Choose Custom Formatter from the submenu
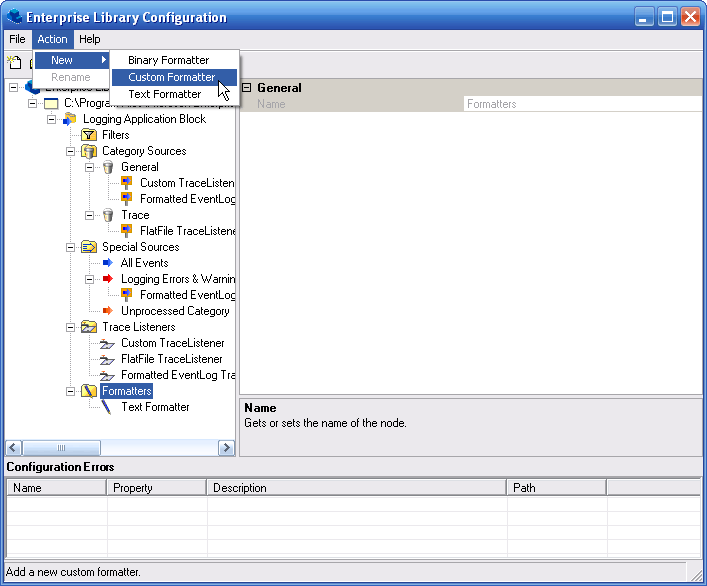Image resolution: width=707 pixels, height=586 pixels. pyautogui.click(x=171, y=77)
